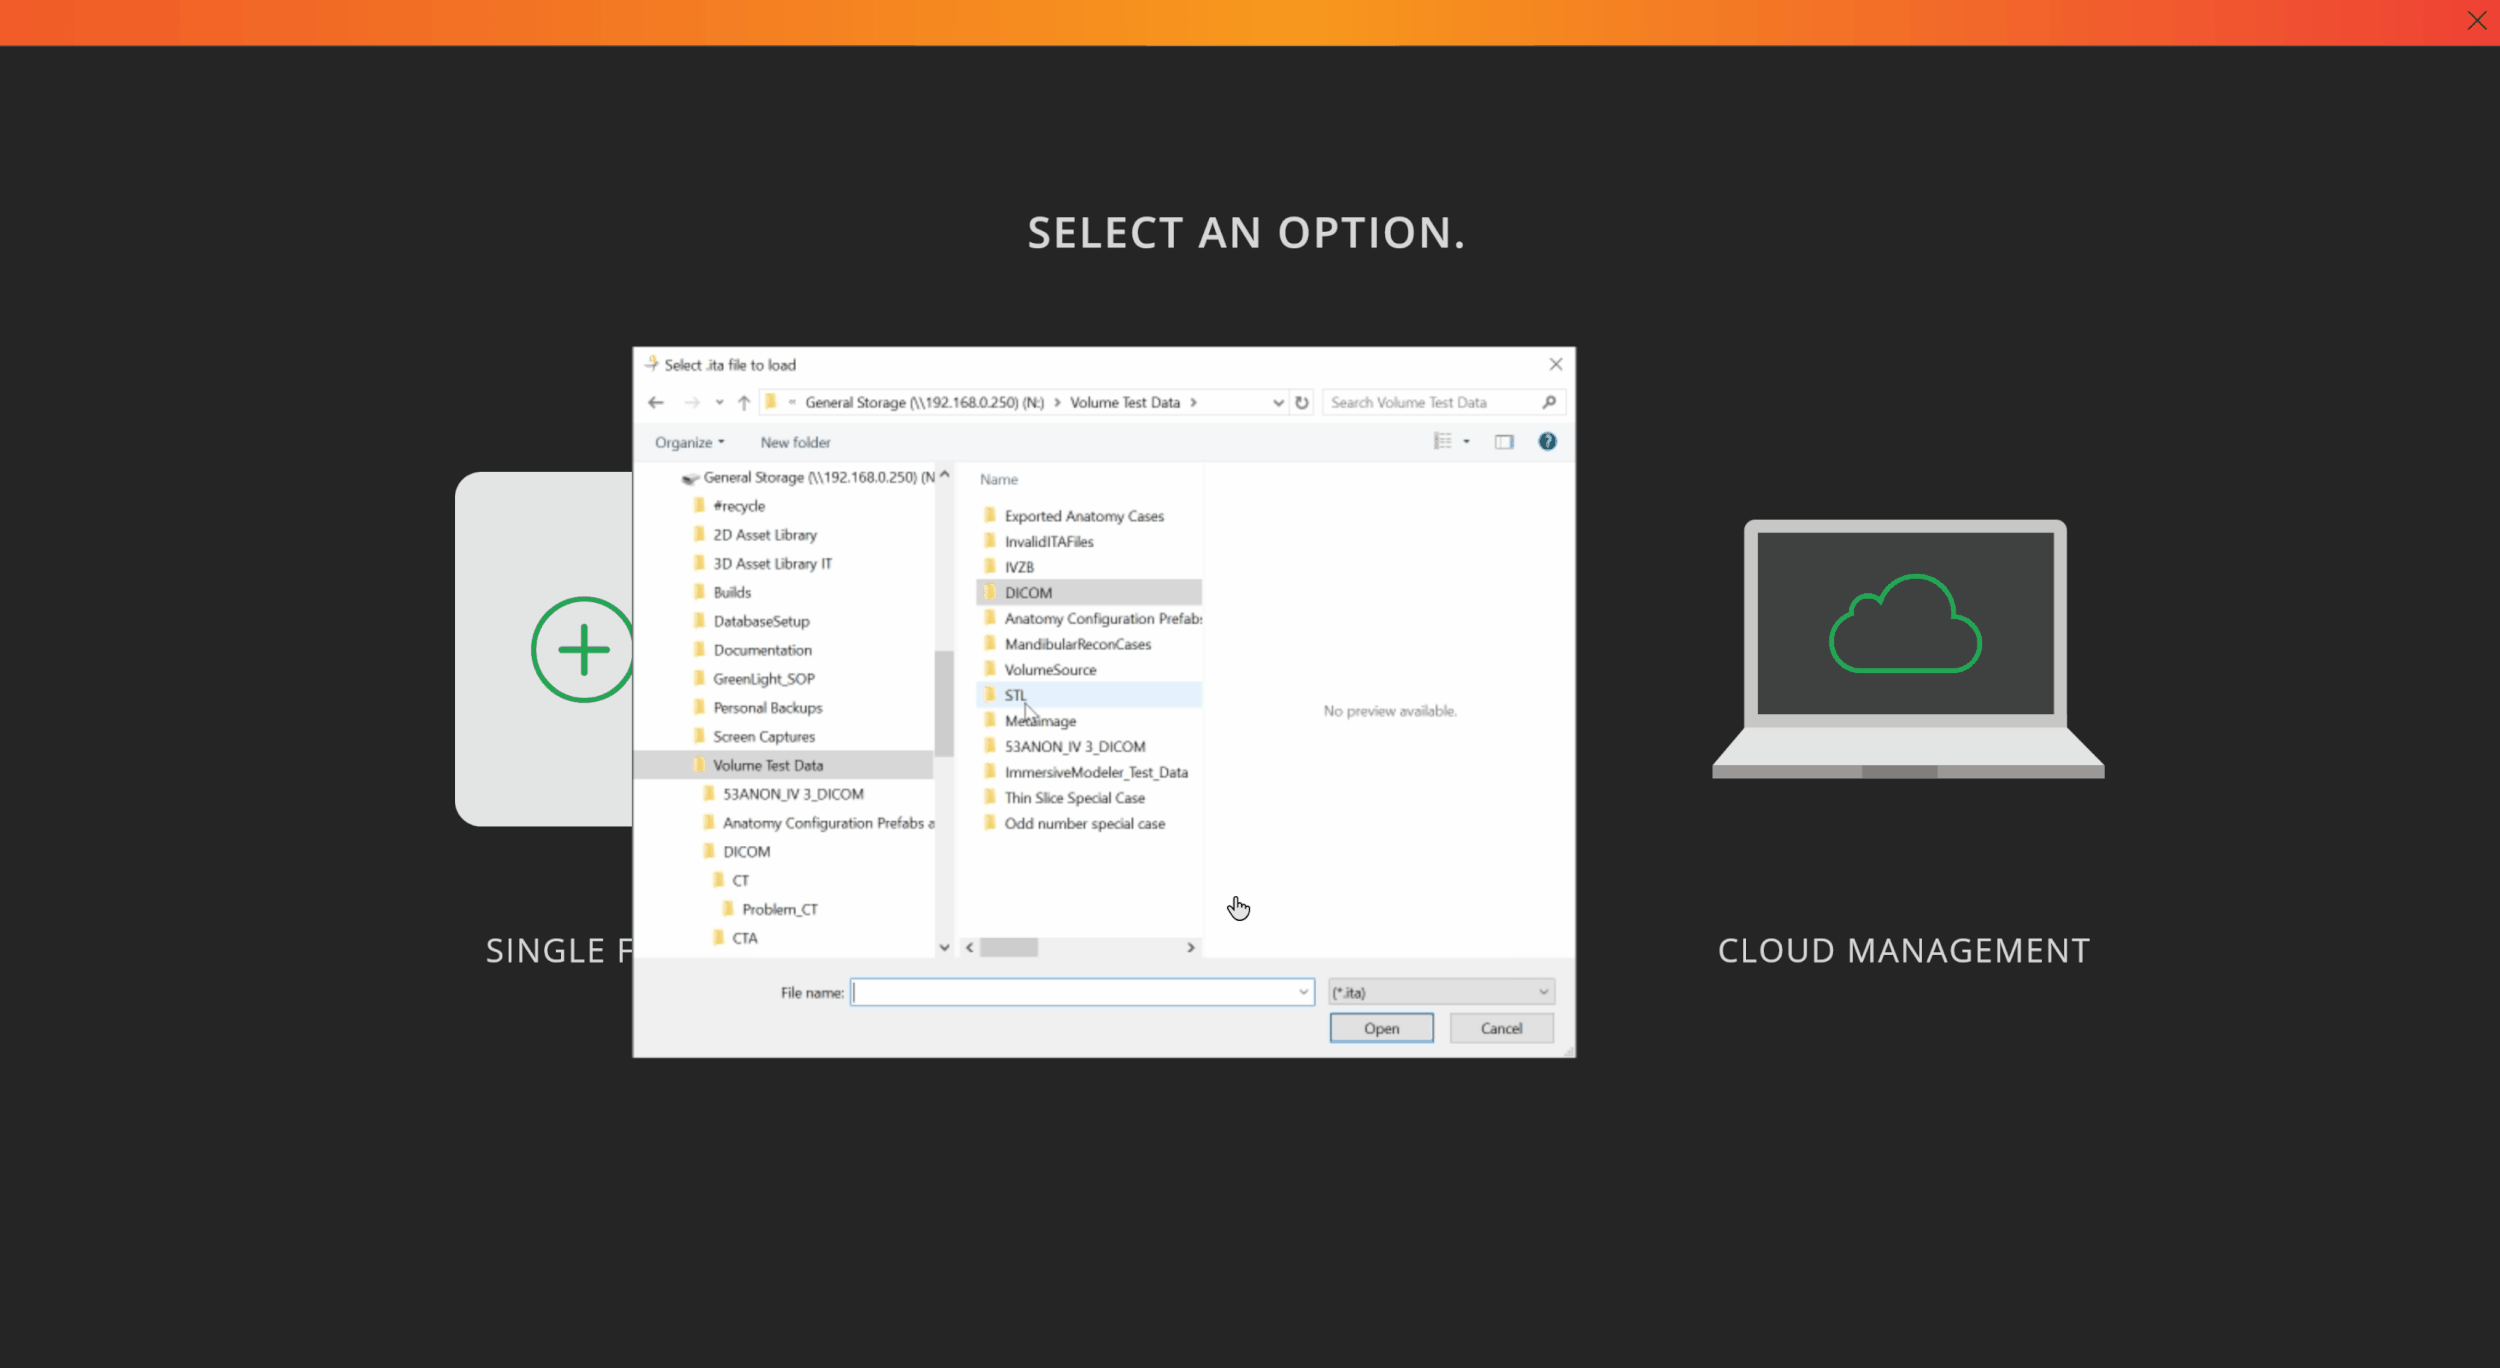
Task: Click the search magnifier icon
Action: (1548, 402)
